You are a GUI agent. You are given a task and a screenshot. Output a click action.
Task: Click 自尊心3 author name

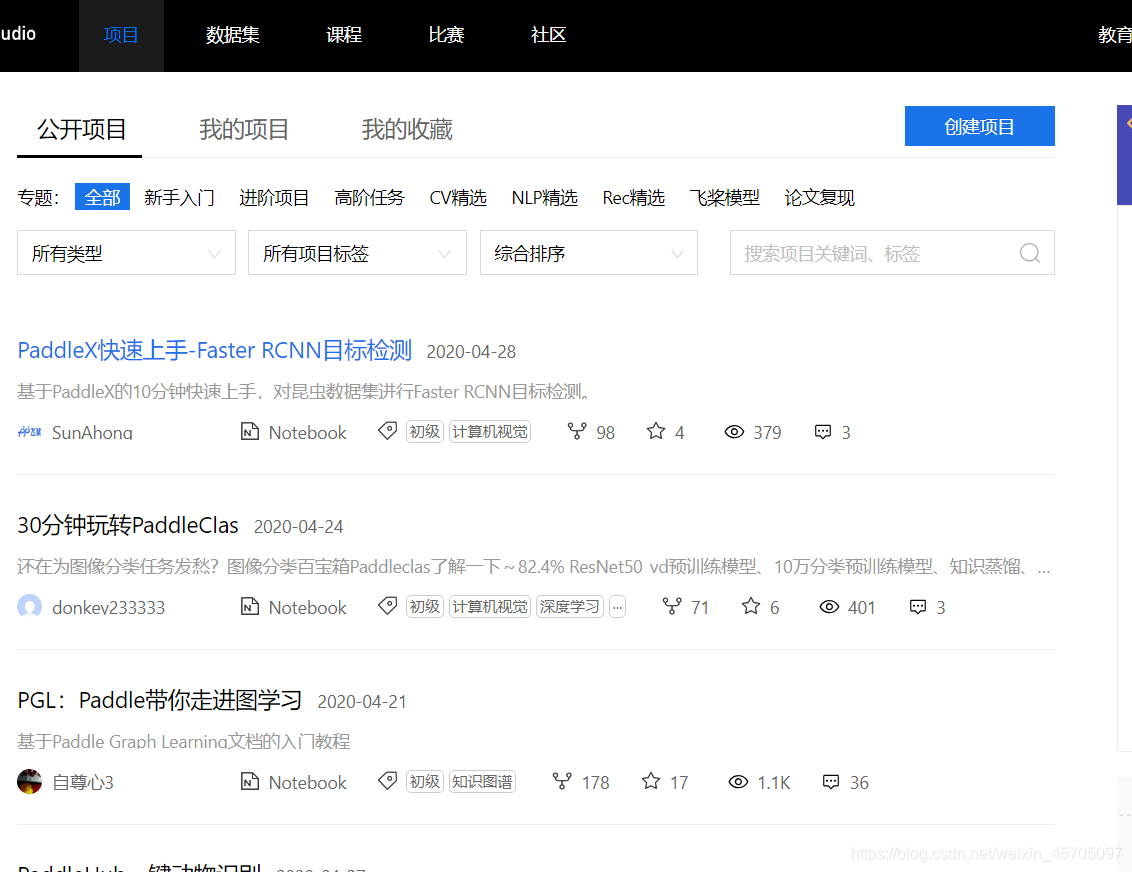coord(83,782)
